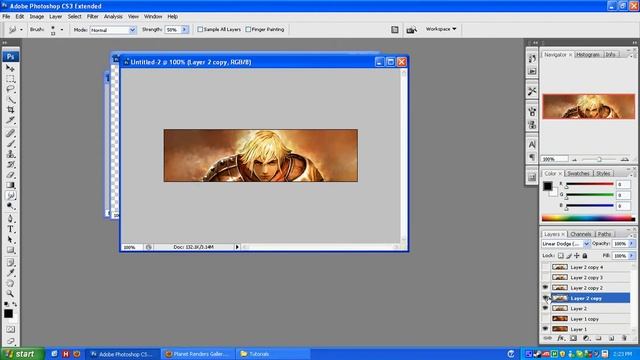The width and height of the screenshot is (640, 360).
Task: Toggle lock all padlock
Action: pos(584,256)
